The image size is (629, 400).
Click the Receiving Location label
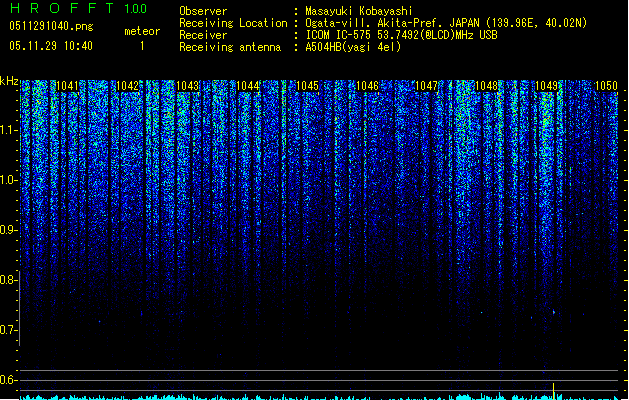click(x=233, y=23)
